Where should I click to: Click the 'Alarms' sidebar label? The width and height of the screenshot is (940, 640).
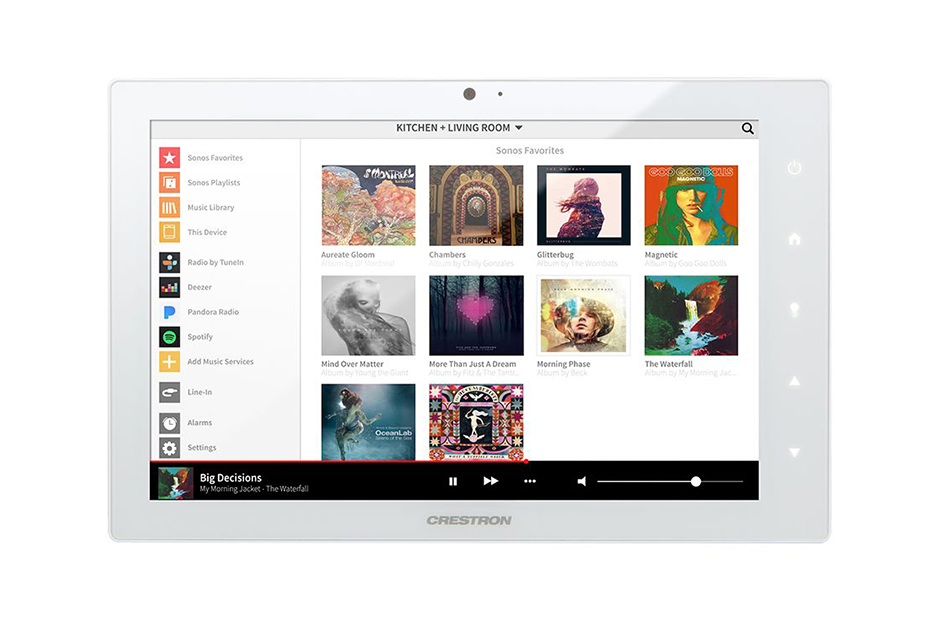coord(199,422)
